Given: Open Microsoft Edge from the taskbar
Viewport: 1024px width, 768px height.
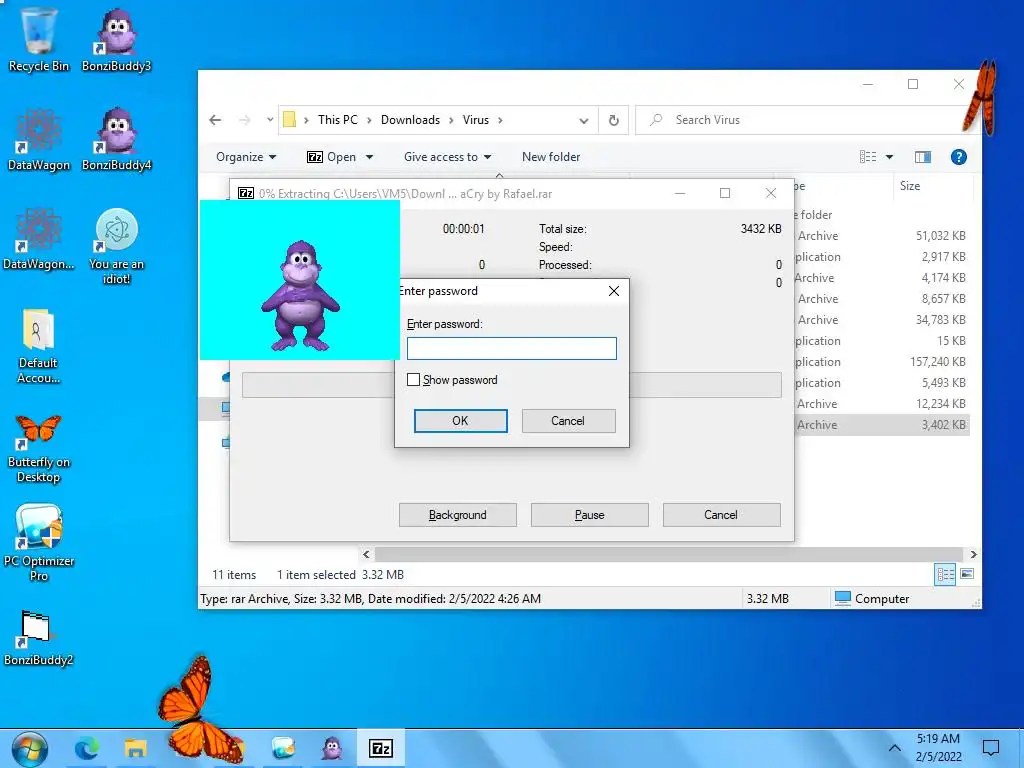Looking at the screenshot, I should 87,749.
